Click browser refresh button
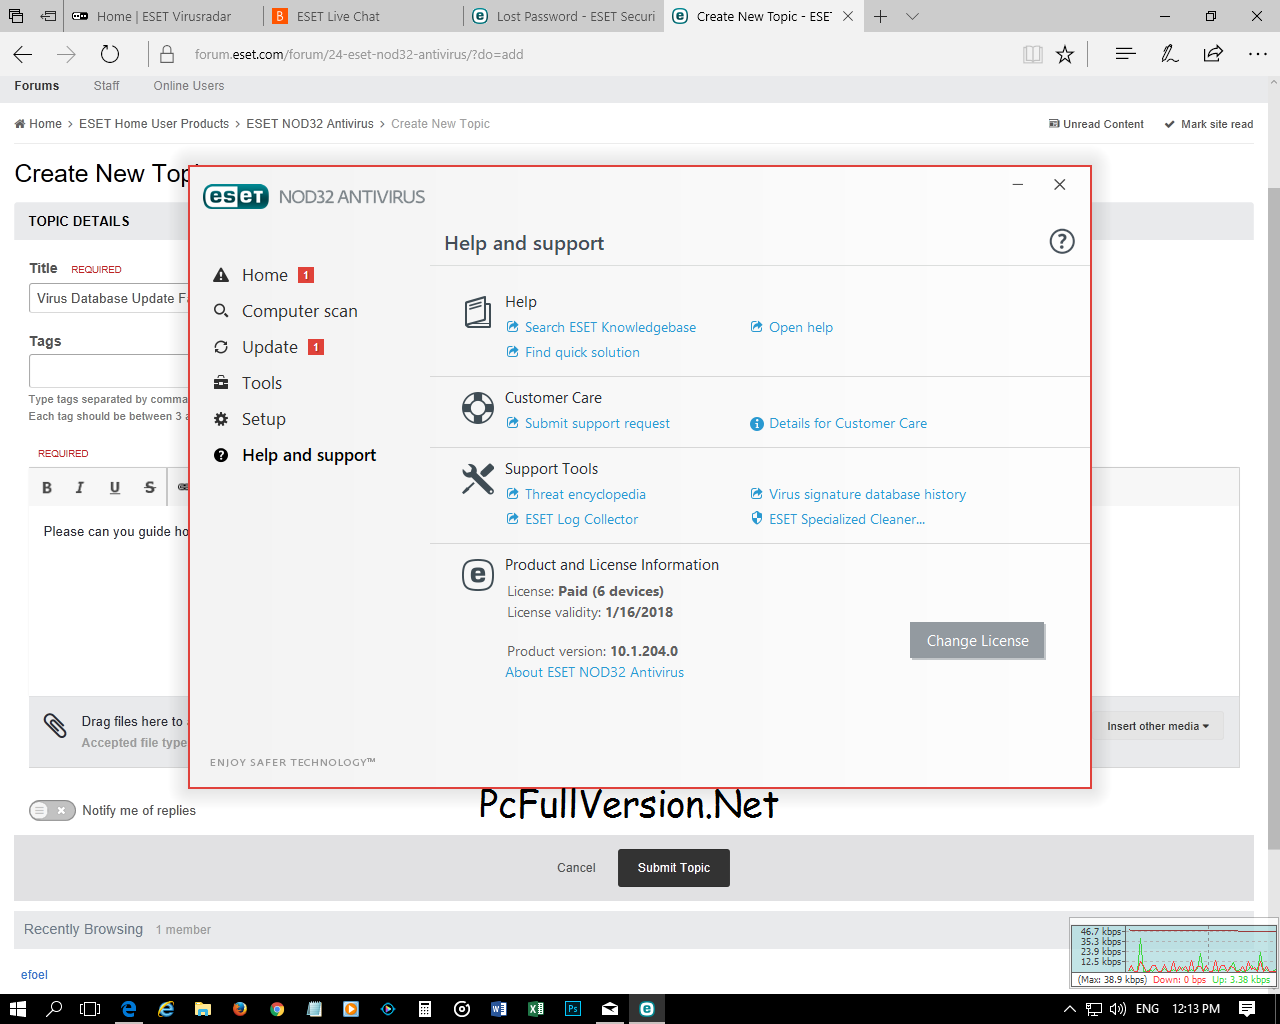The height and width of the screenshot is (1024, 1280). click(x=110, y=54)
